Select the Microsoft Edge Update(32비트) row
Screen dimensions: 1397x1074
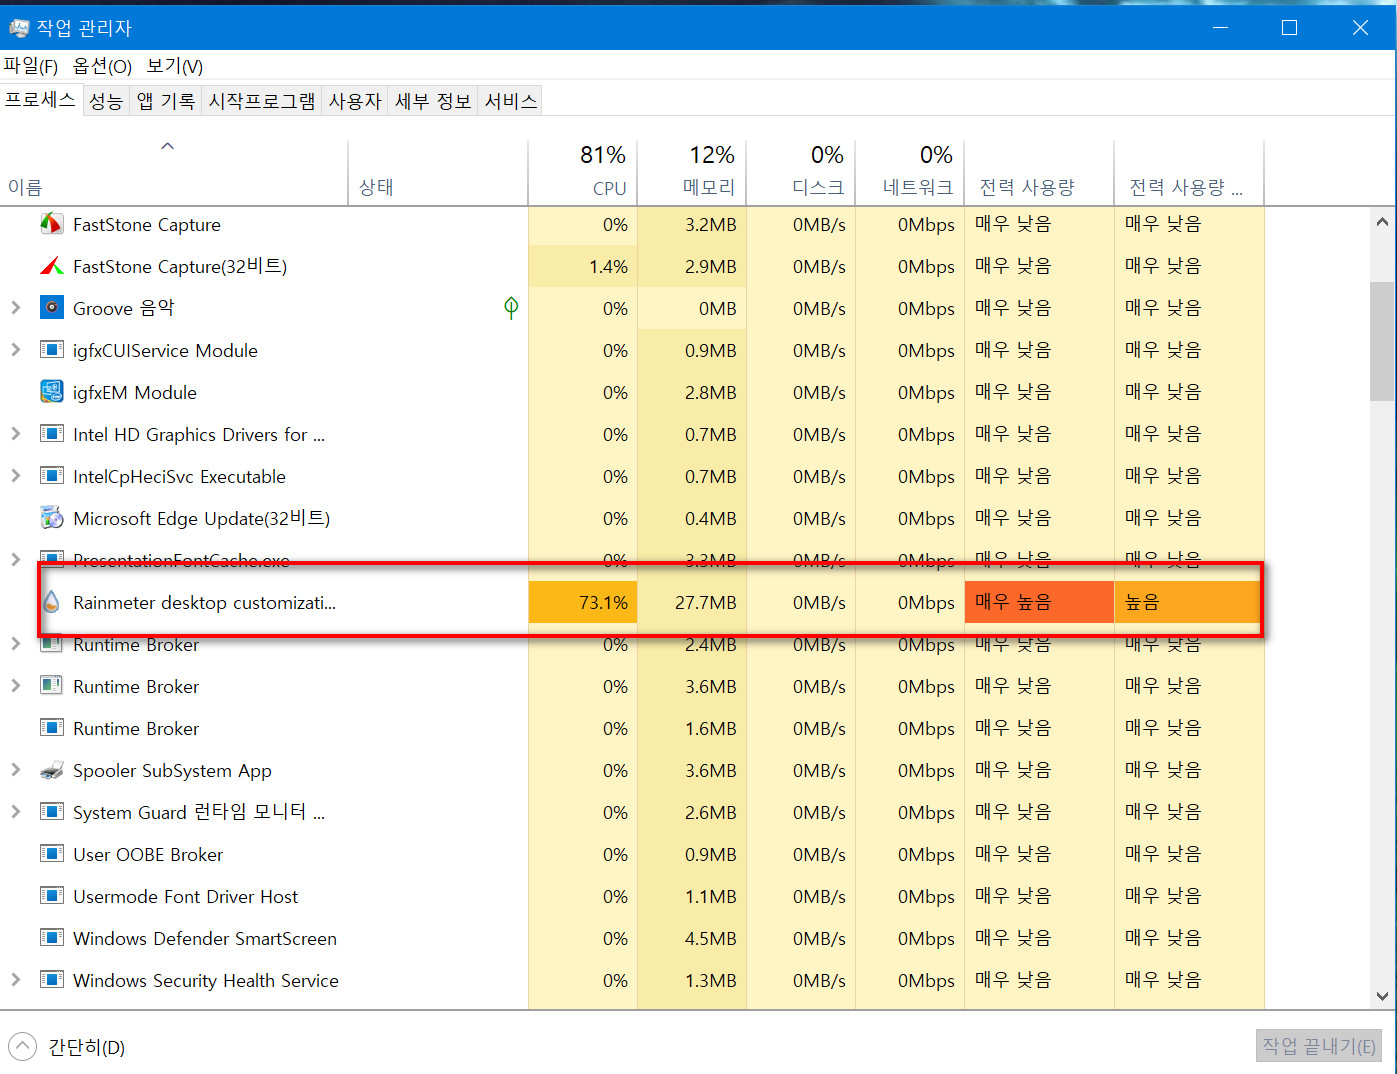click(x=632, y=518)
